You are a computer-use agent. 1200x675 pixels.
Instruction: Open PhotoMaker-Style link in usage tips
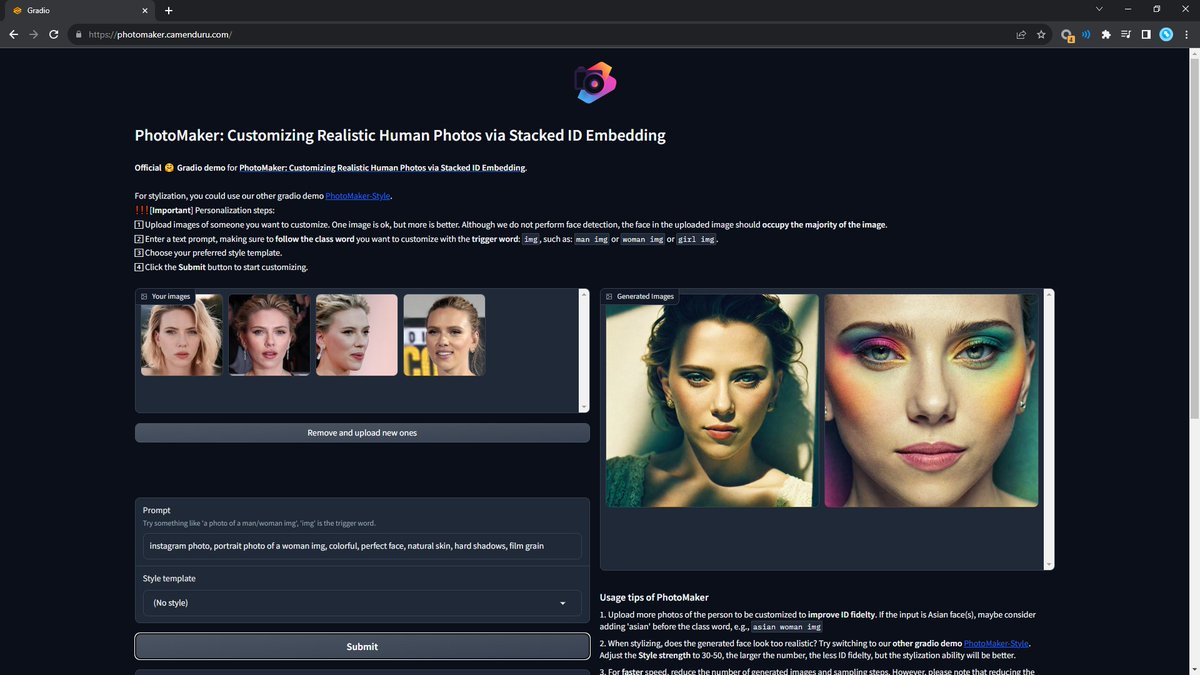pos(996,643)
